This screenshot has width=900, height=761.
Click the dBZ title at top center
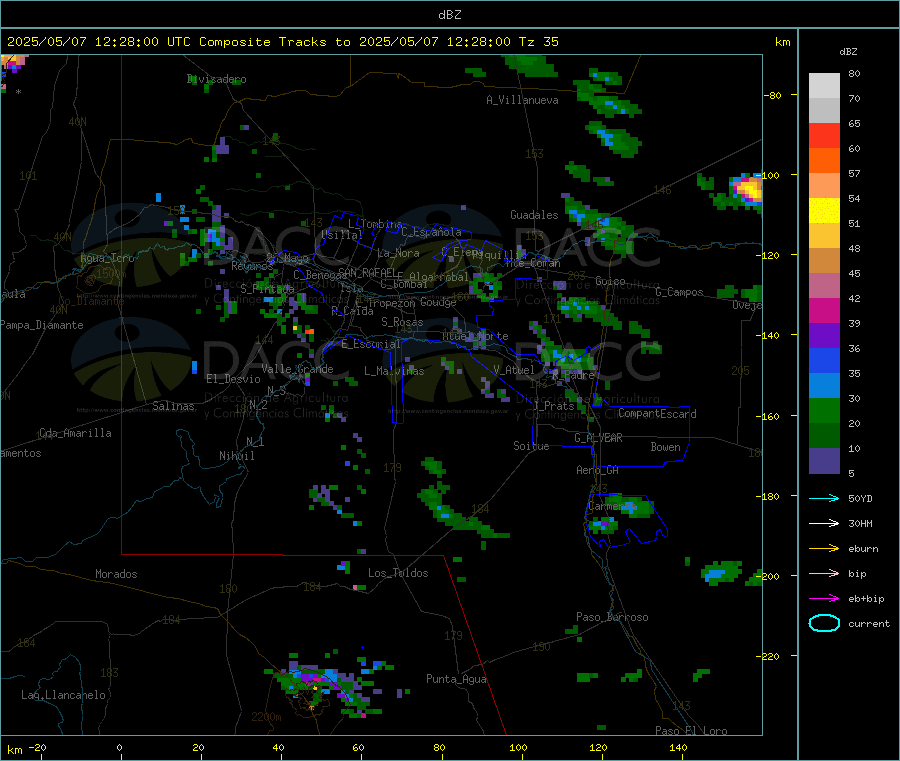[x=449, y=15]
